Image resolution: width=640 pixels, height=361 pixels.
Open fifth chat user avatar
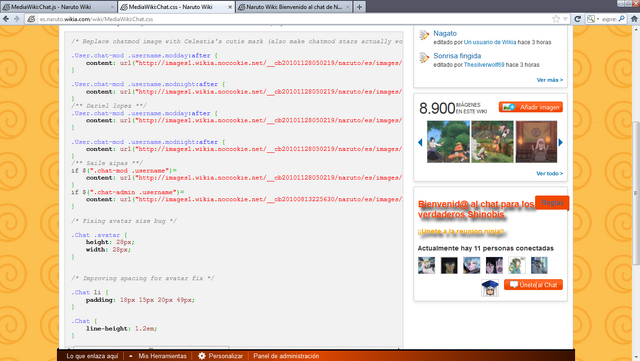point(517,265)
